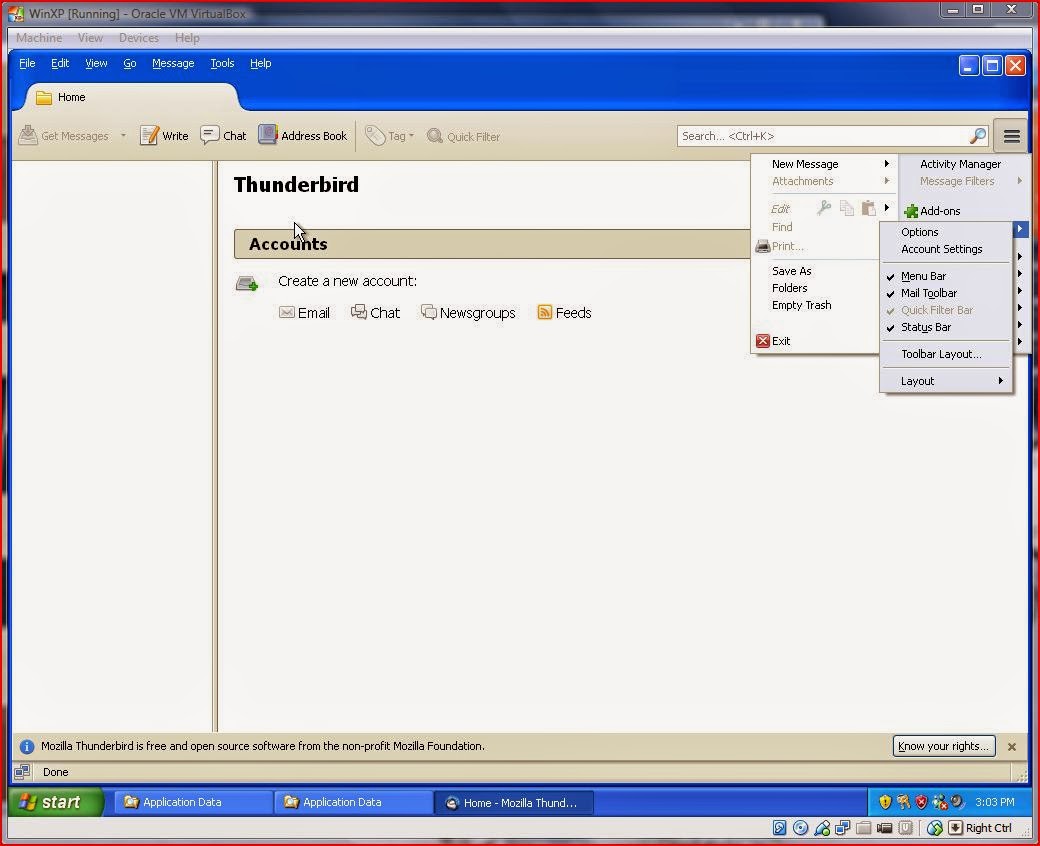The height and width of the screenshot is (846, 1040).
Task: Open the VirtualBox Devices menu
Action: click(139, 38)
